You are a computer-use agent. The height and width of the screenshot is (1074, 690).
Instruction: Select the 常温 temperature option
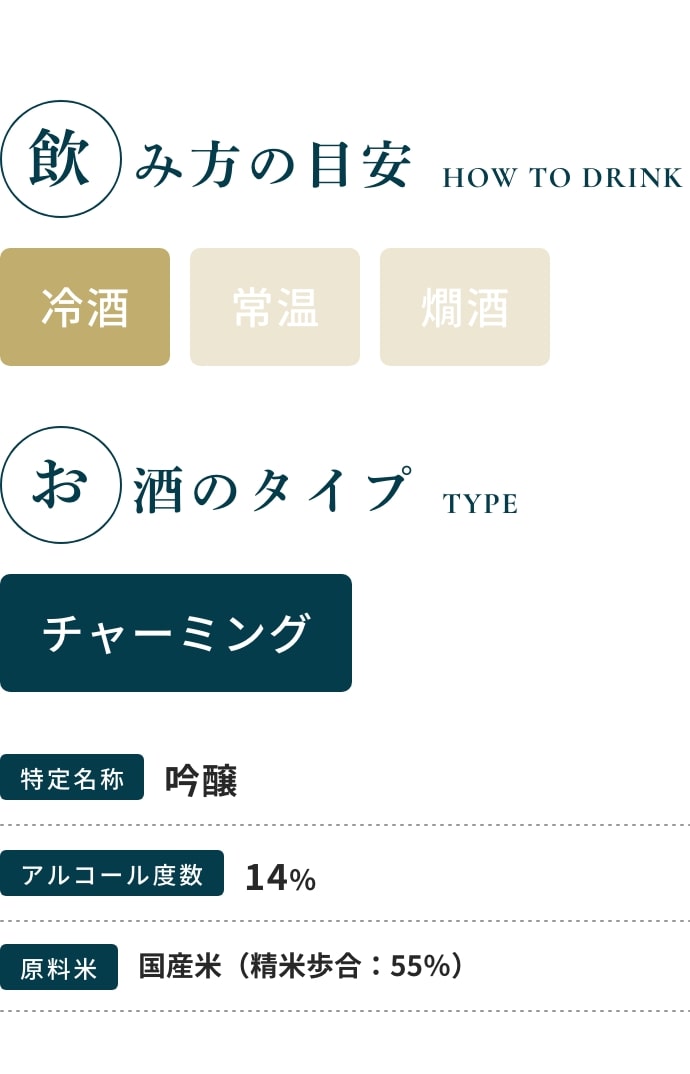click(275, 307)
